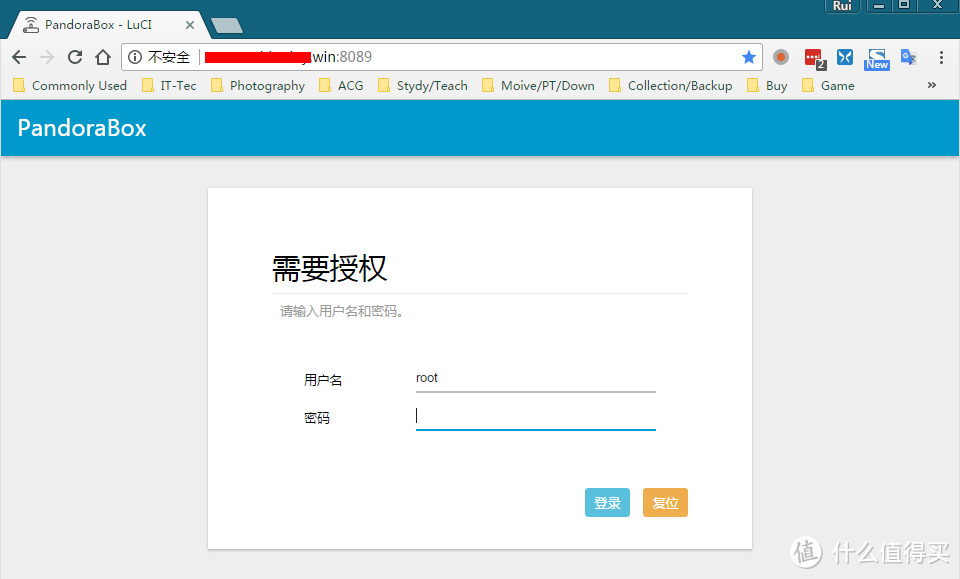Click the 用户名 label
This screenshot has width=960, height=579.
coord(323,380)
